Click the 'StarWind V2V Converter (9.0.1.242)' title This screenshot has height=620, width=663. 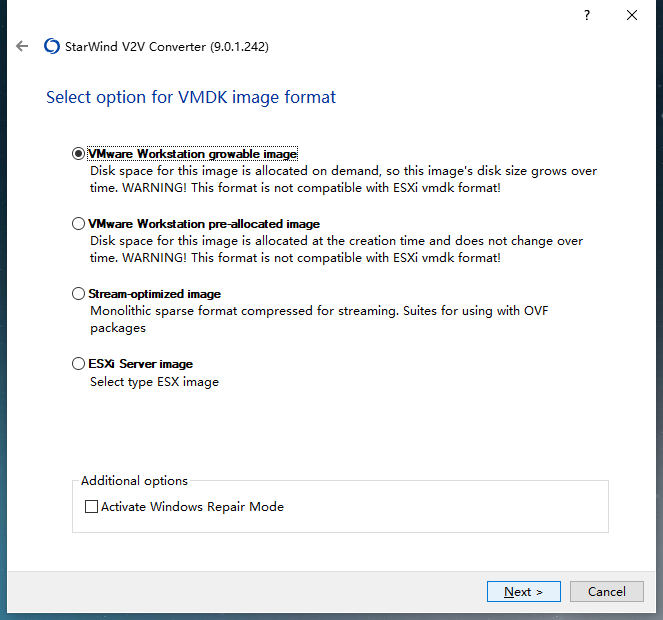[x=167, y=47]
